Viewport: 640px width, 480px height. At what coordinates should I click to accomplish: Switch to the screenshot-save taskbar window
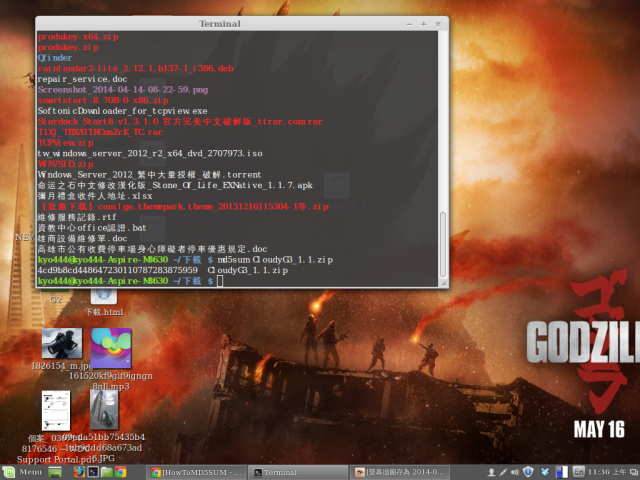point(399,472)
